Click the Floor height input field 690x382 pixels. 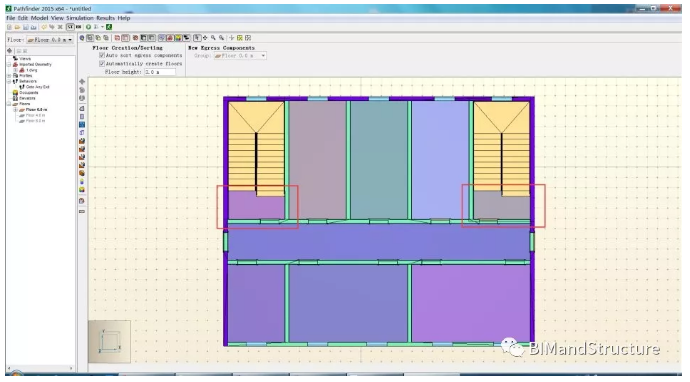pyautogui.click(x=160, y=72)
